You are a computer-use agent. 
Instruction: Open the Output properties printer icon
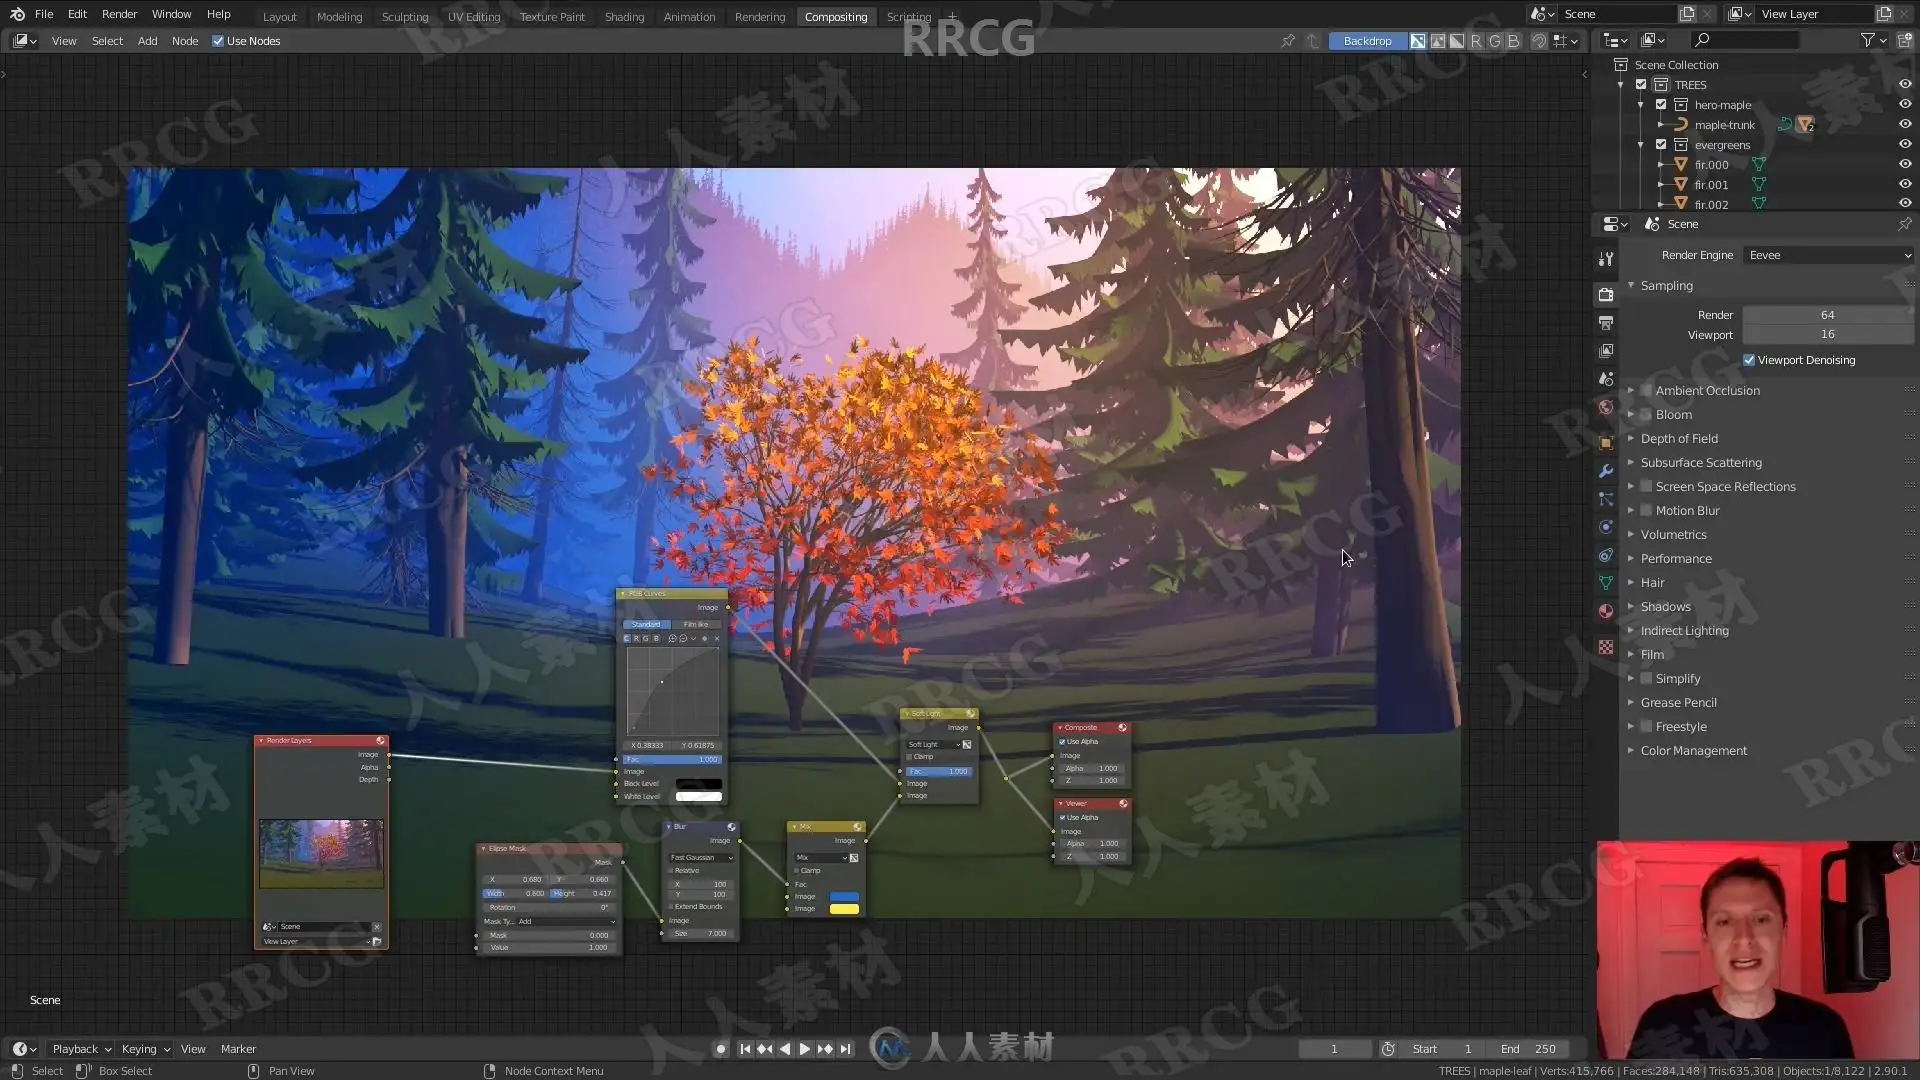coord(1606,322)
